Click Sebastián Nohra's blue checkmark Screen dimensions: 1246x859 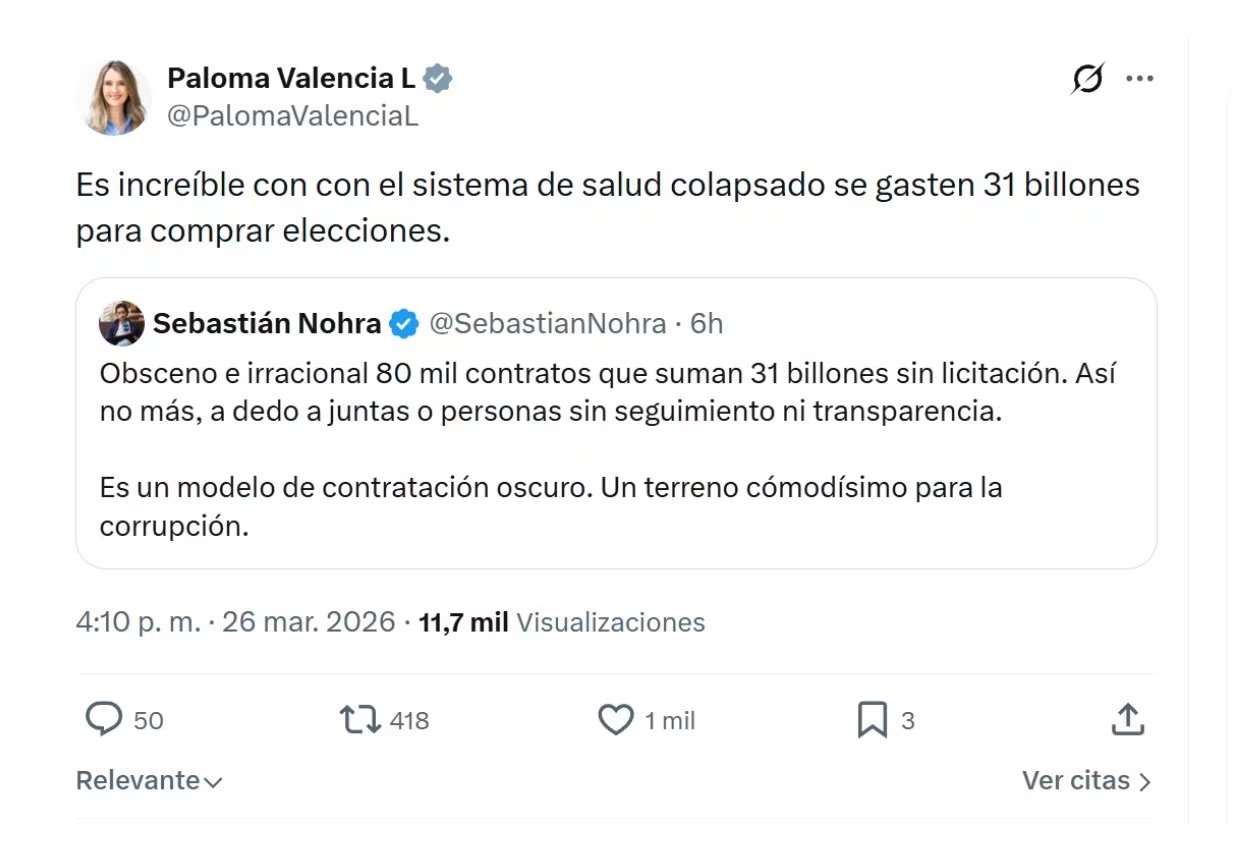coord(403,323)
